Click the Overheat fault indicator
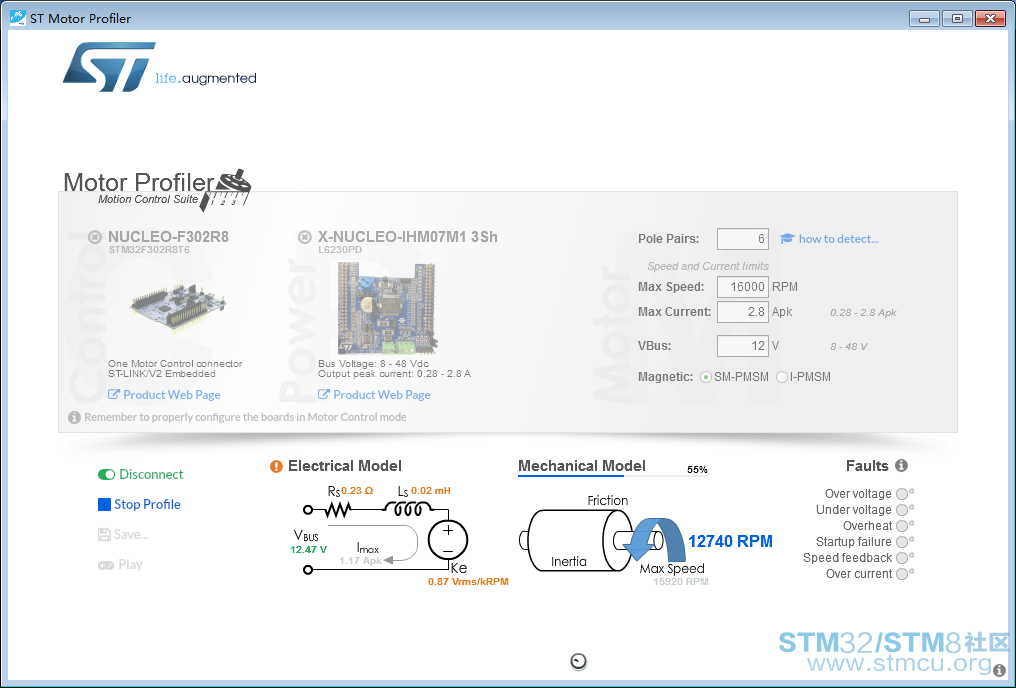 (902, 526)
